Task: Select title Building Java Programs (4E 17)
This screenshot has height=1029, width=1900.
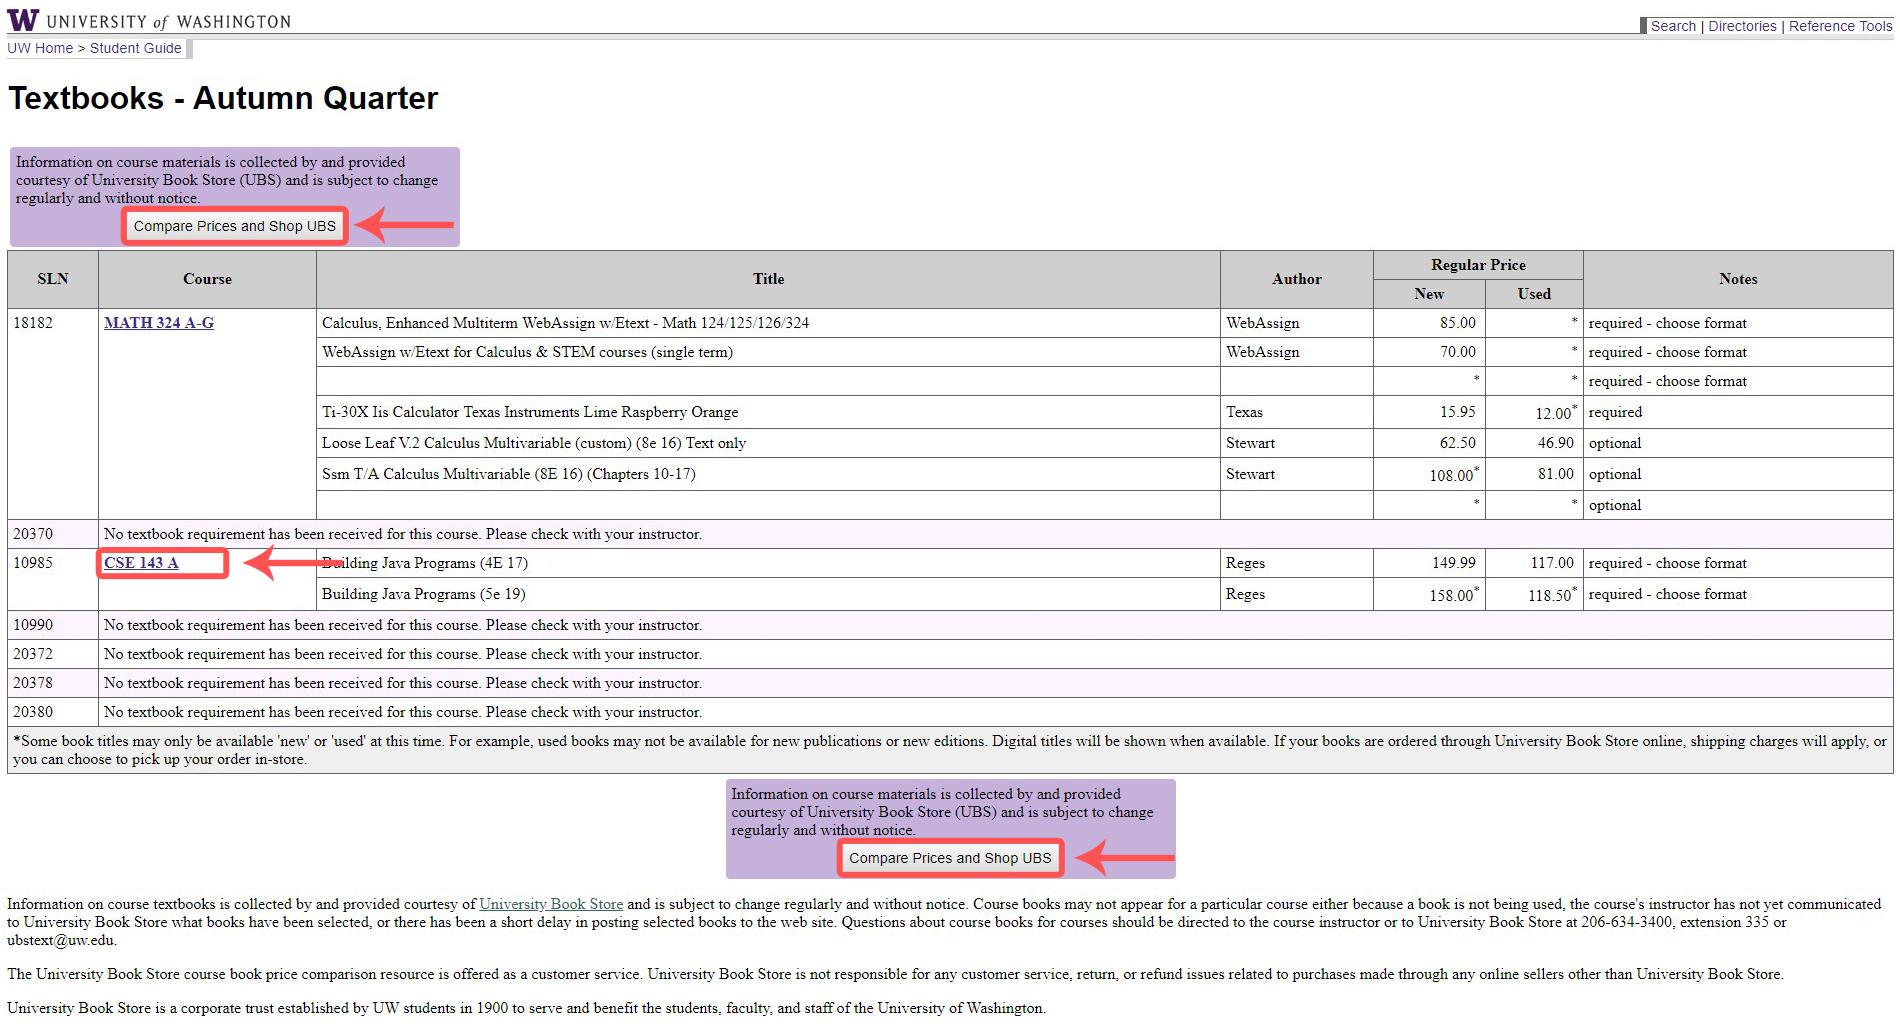Action: [425, 563]
